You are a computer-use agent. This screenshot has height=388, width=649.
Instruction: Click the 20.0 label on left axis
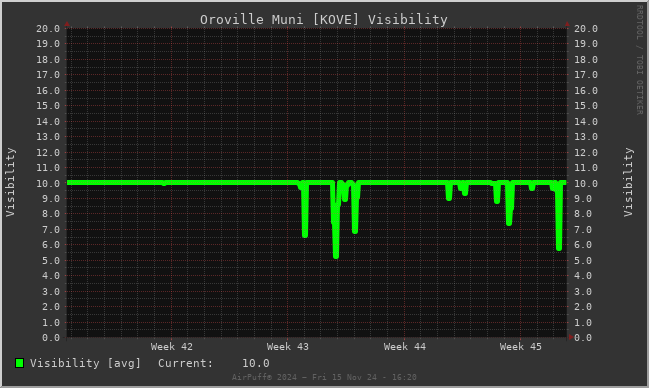click(48, 29)
